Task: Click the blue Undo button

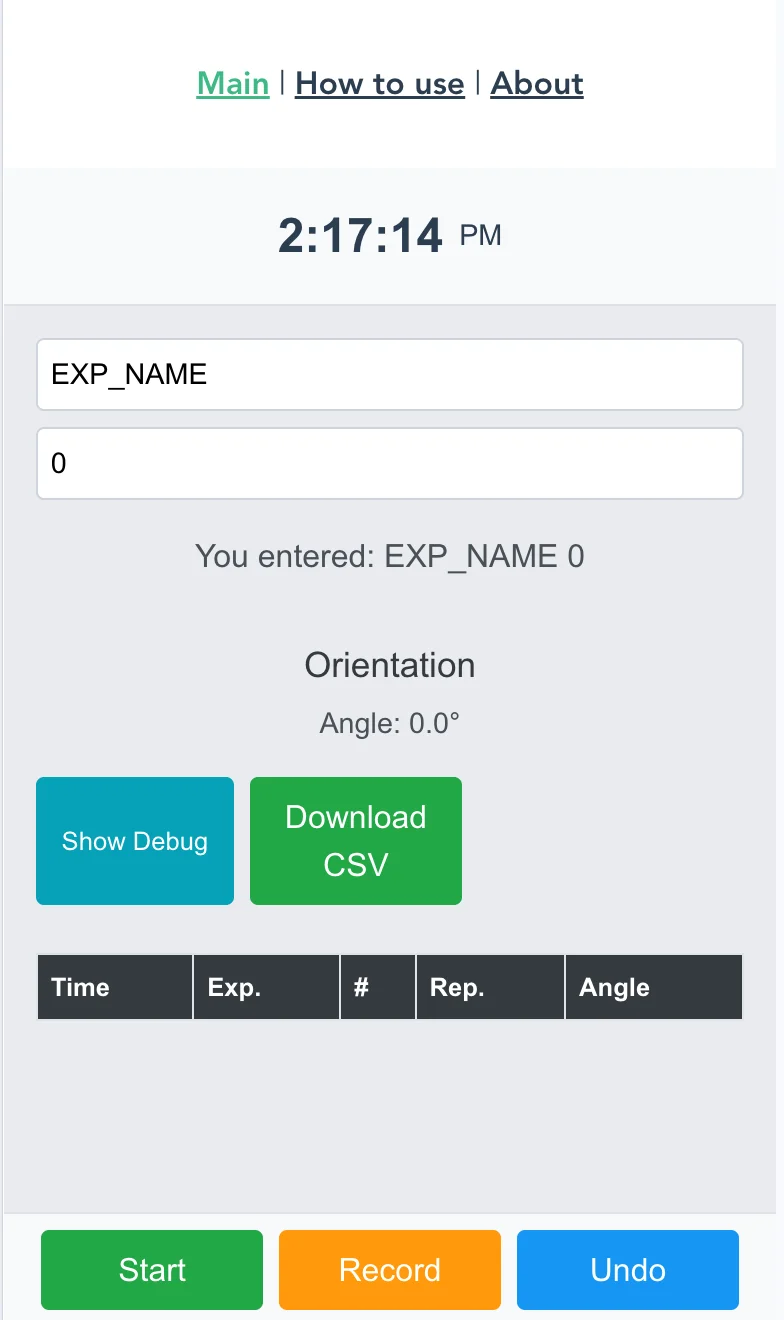Action: (628, 1270)
